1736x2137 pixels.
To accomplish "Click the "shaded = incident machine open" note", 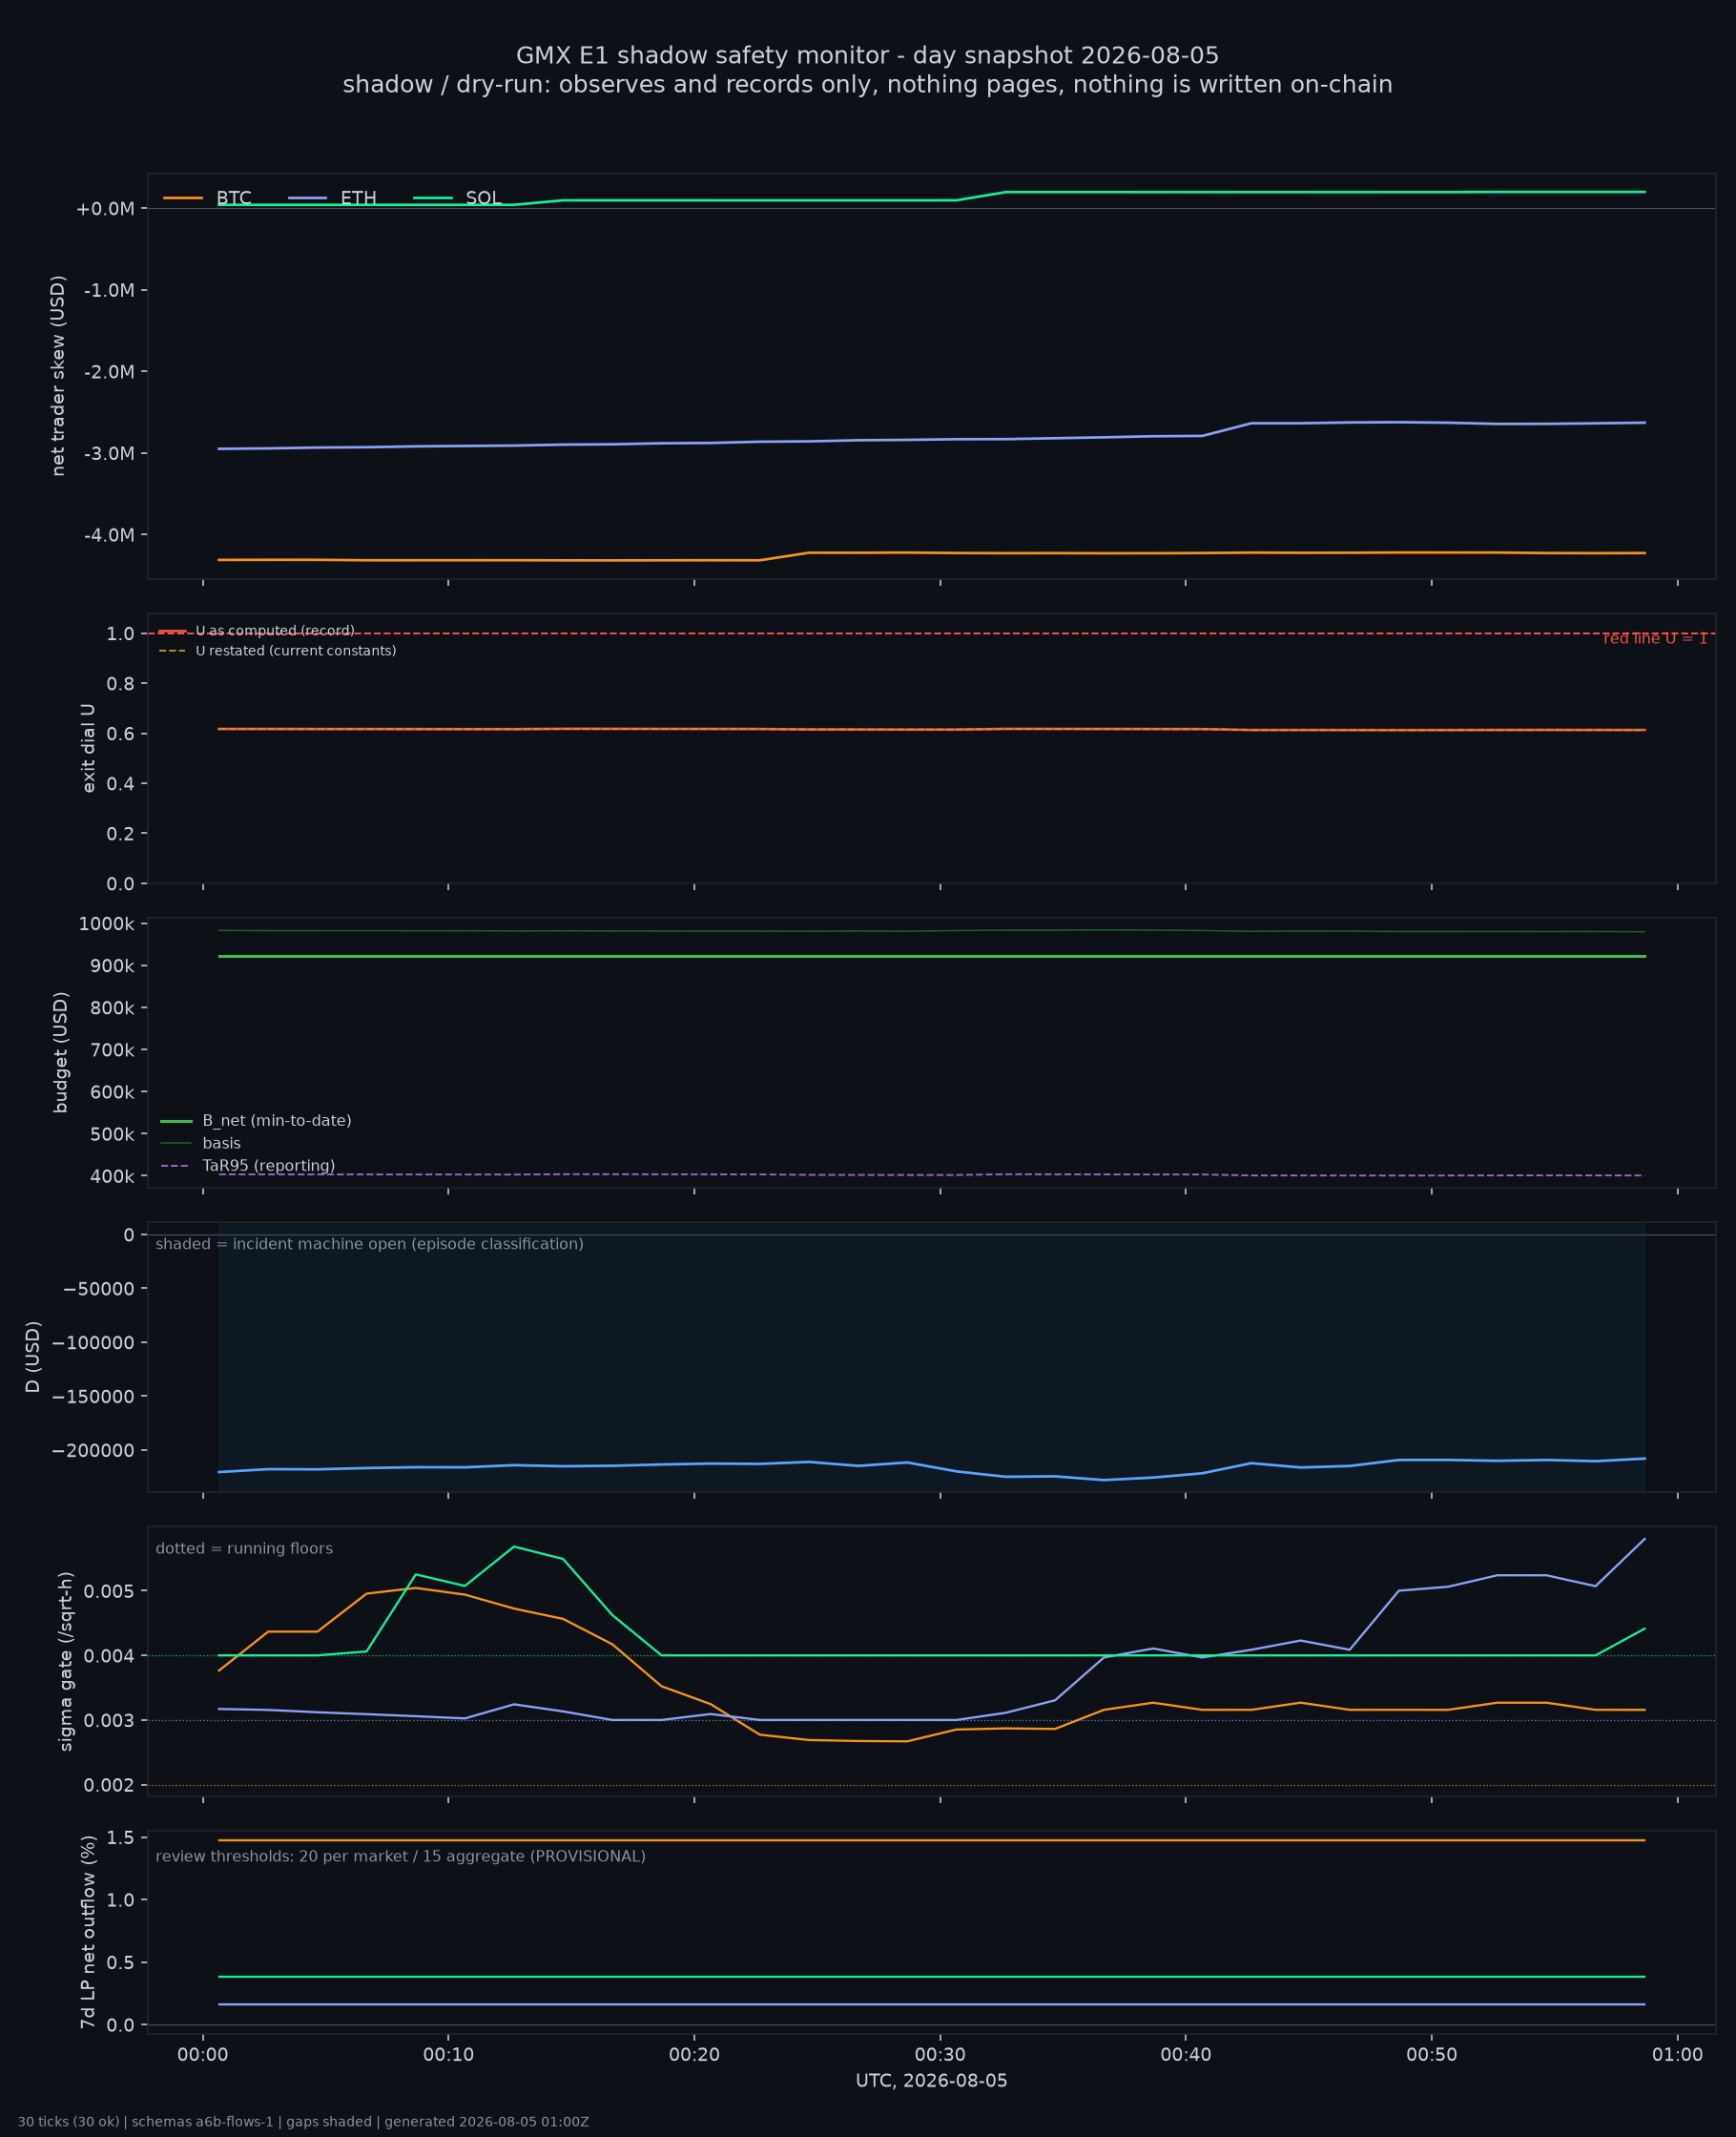I will click(x=370, y=1244).
